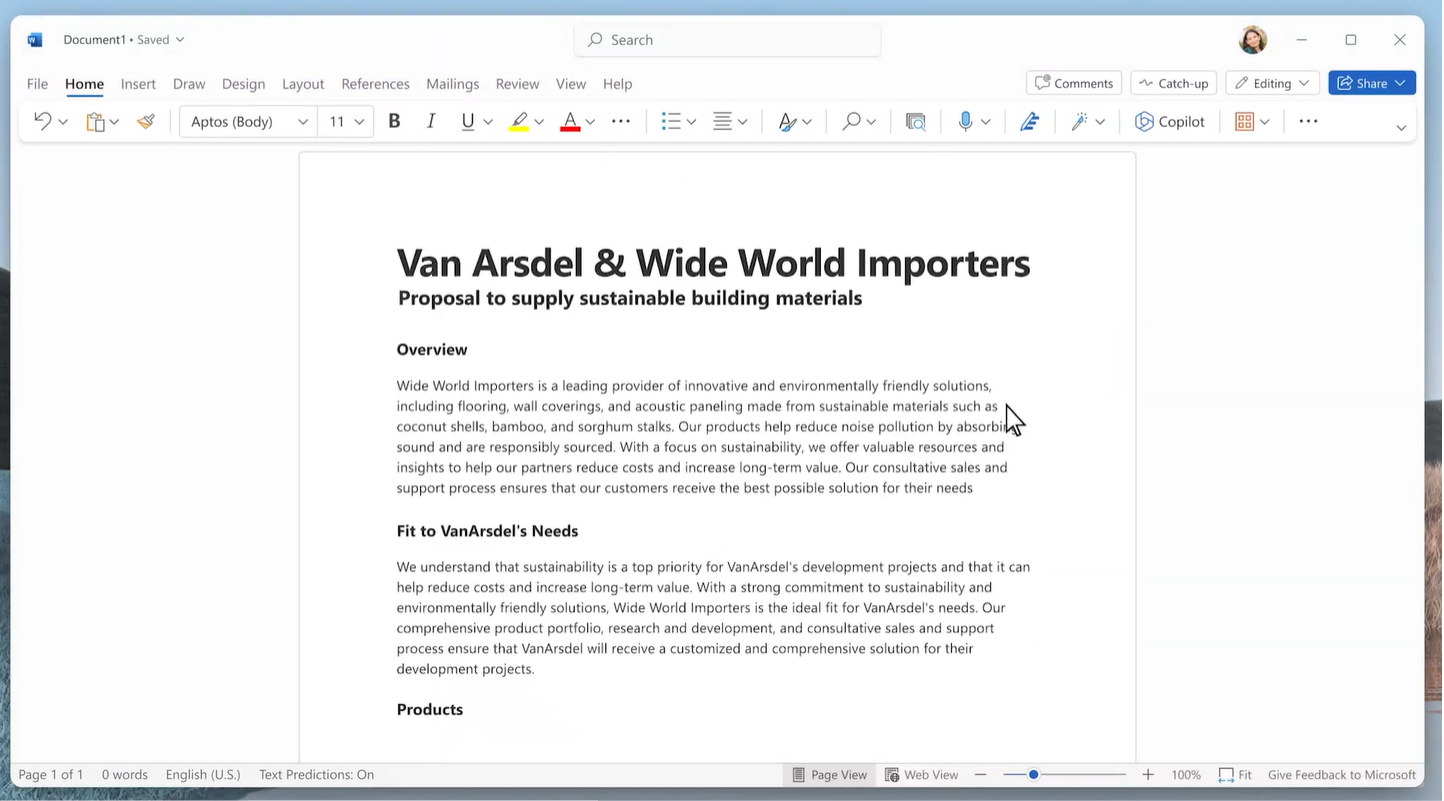This screenshot has width=1444, height=801.
Task: Click Fit in the status bar
Action: (1235, 775)
